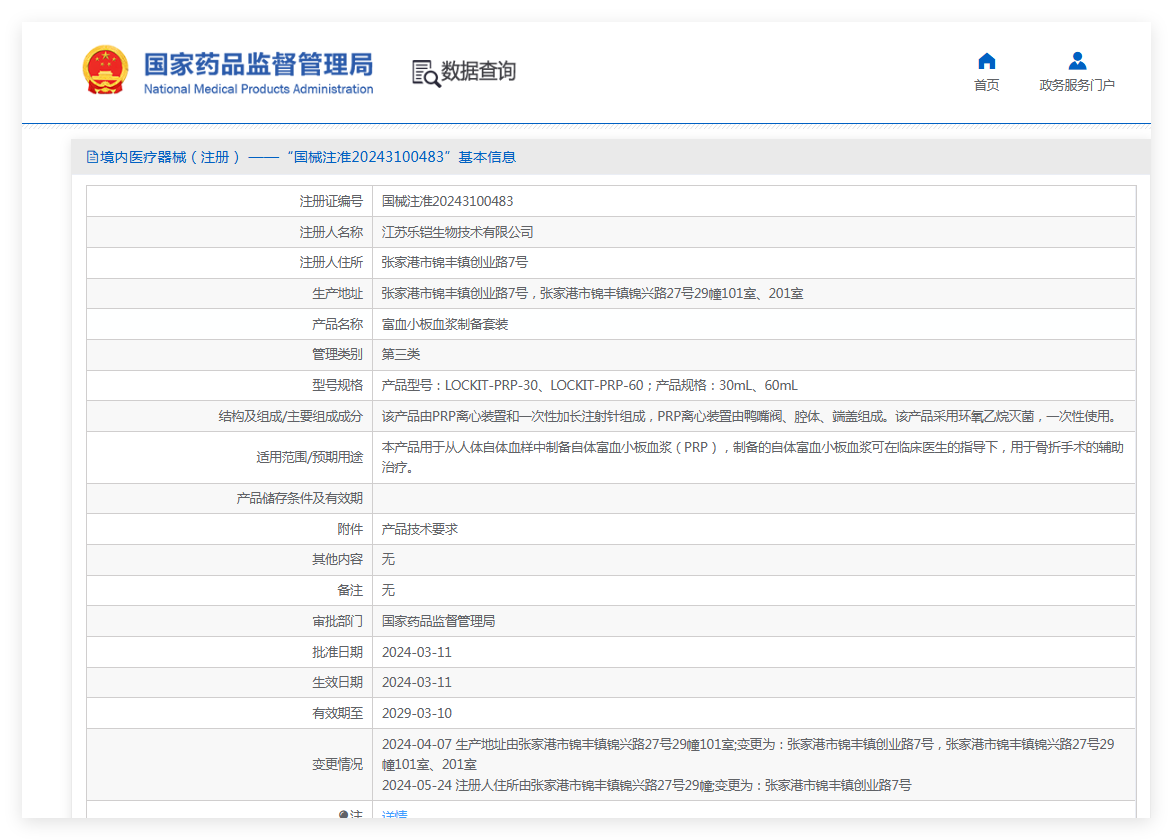Click 产品技术要求 attachment text
Viewport: 1173px width, 840px height.
pyautogui.click(x=420, y=529)
